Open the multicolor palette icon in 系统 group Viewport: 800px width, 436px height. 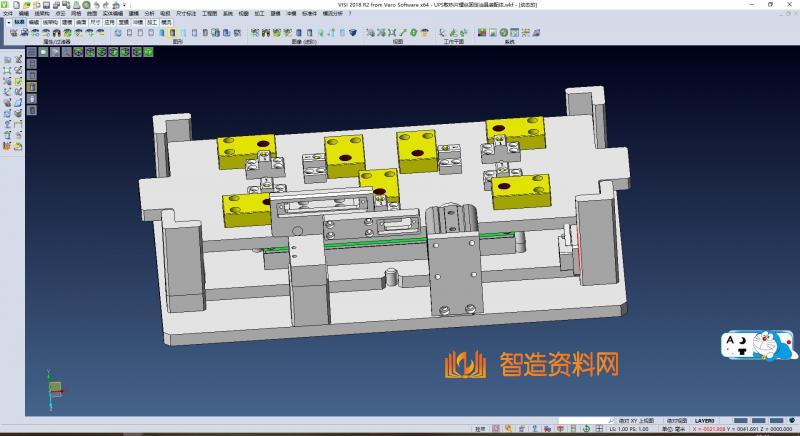(x=482, y=33)
